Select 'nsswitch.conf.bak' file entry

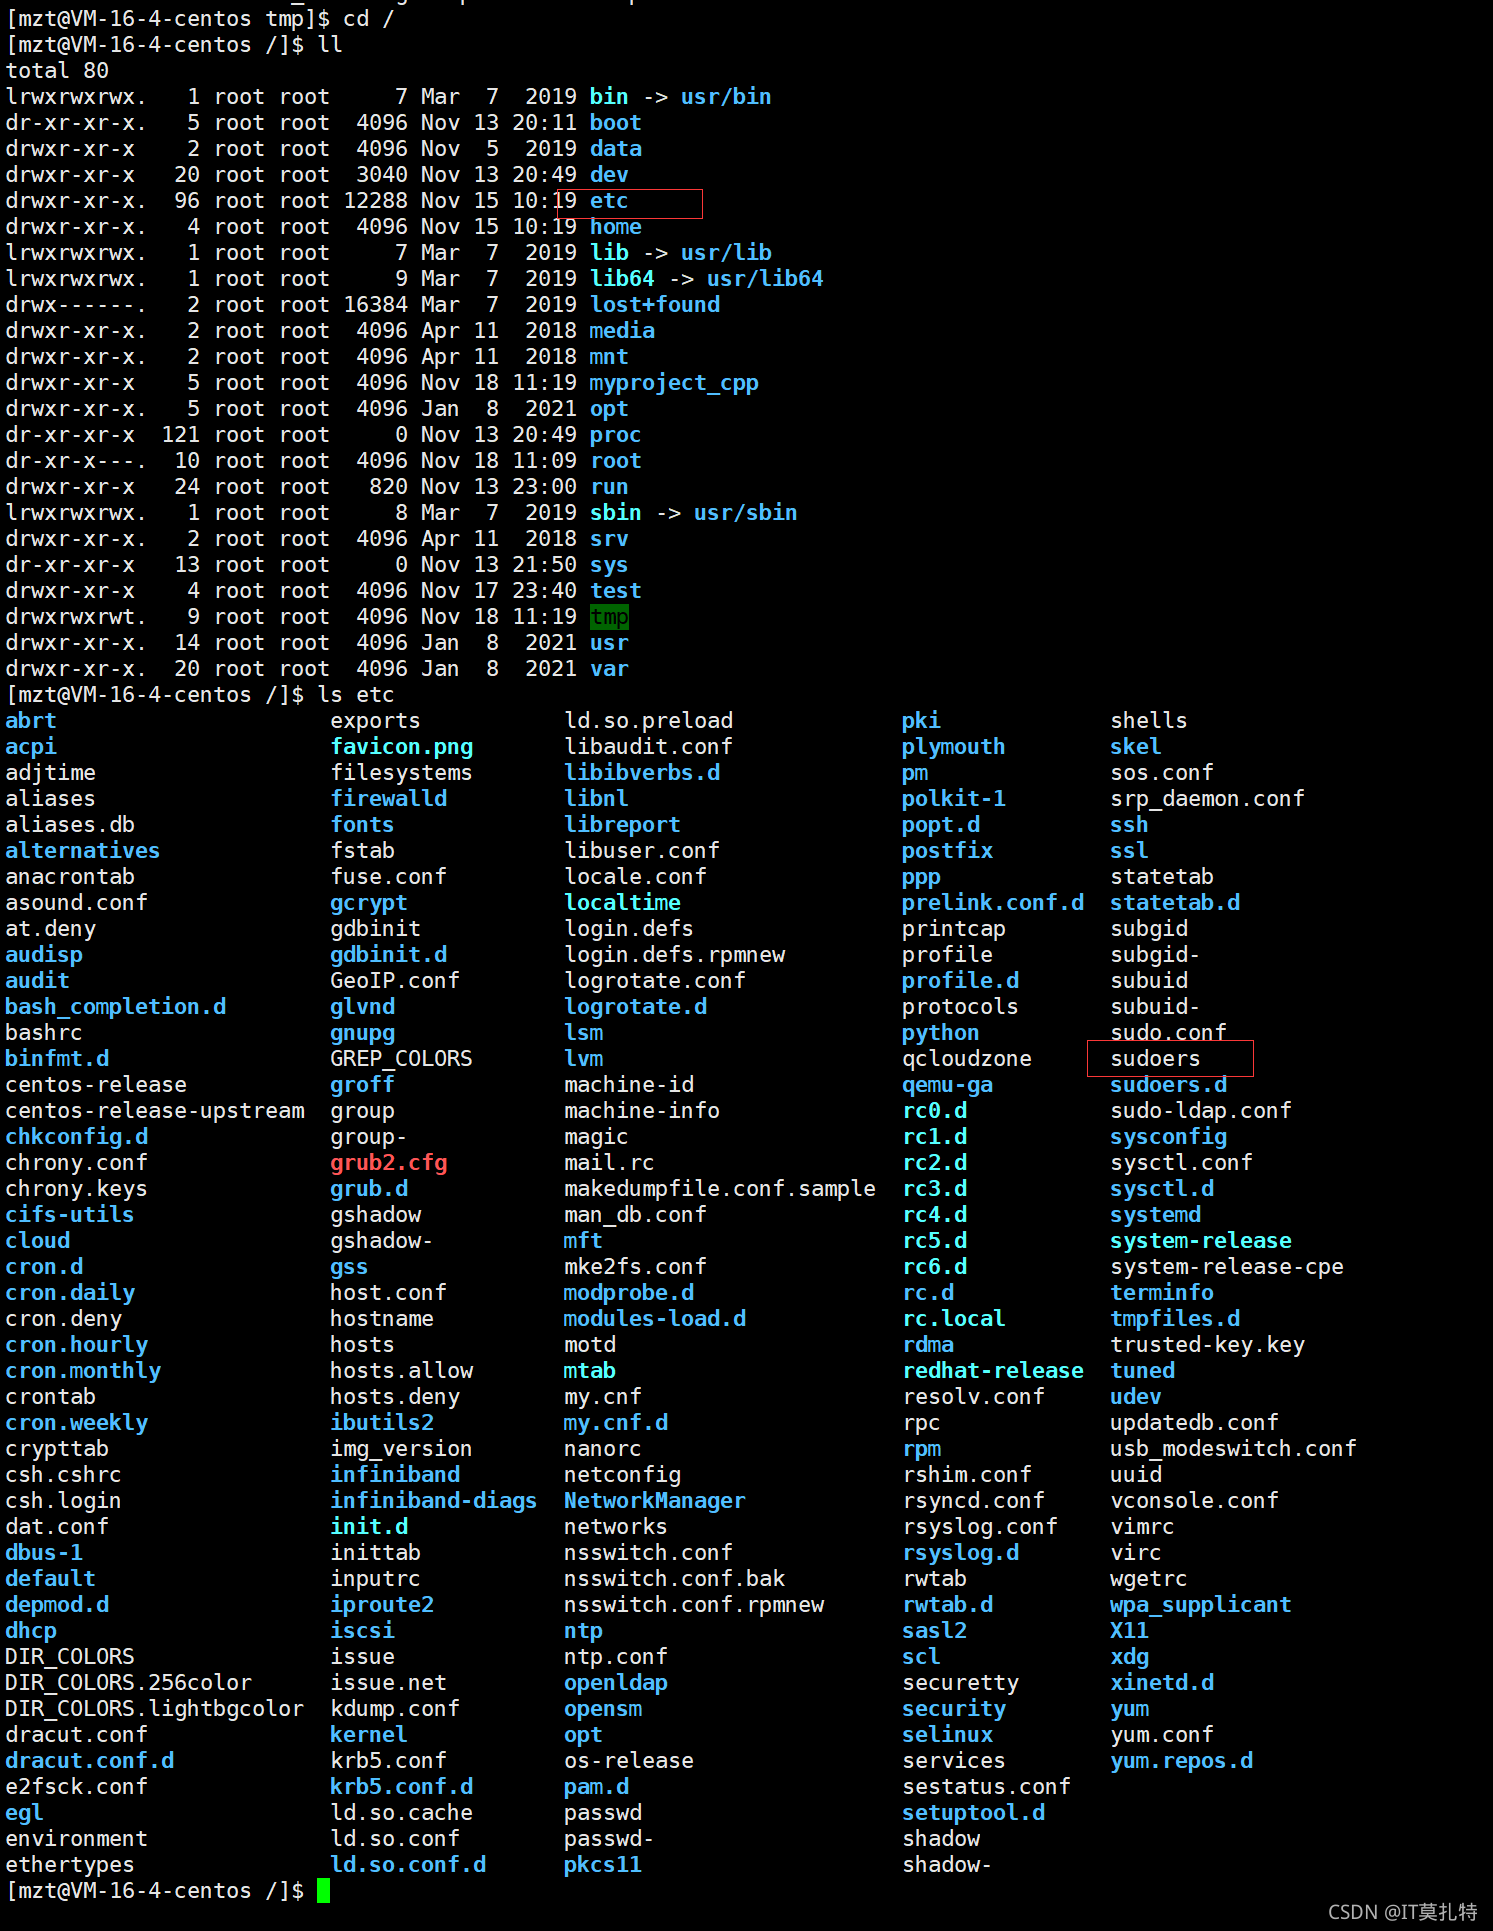tap(674, 1579)
